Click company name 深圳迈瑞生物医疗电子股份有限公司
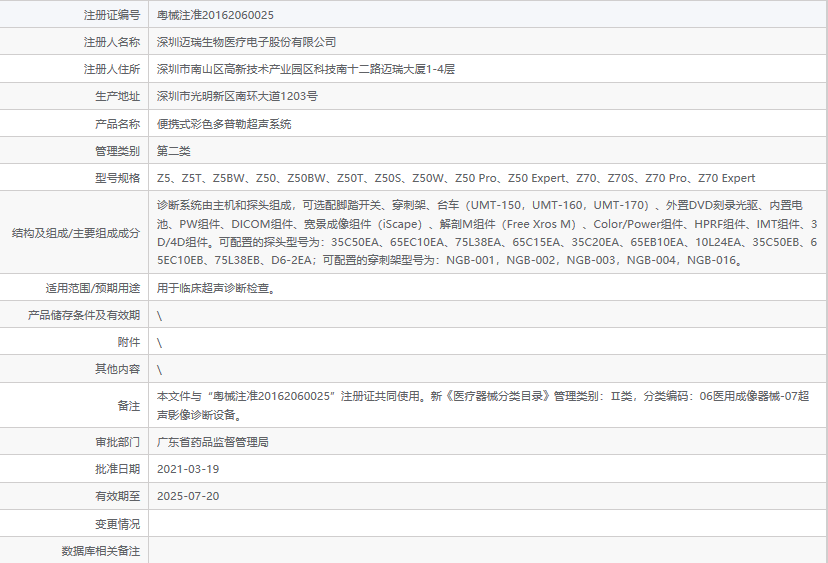Viewport: 828px width, 563px height. pos(247,42)
